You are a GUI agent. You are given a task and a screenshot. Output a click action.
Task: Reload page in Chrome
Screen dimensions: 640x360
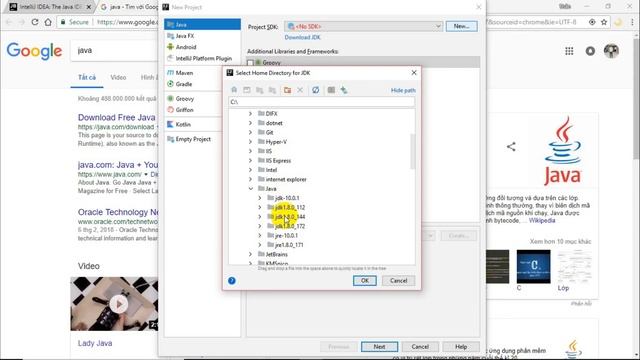(x=35, y=22)
